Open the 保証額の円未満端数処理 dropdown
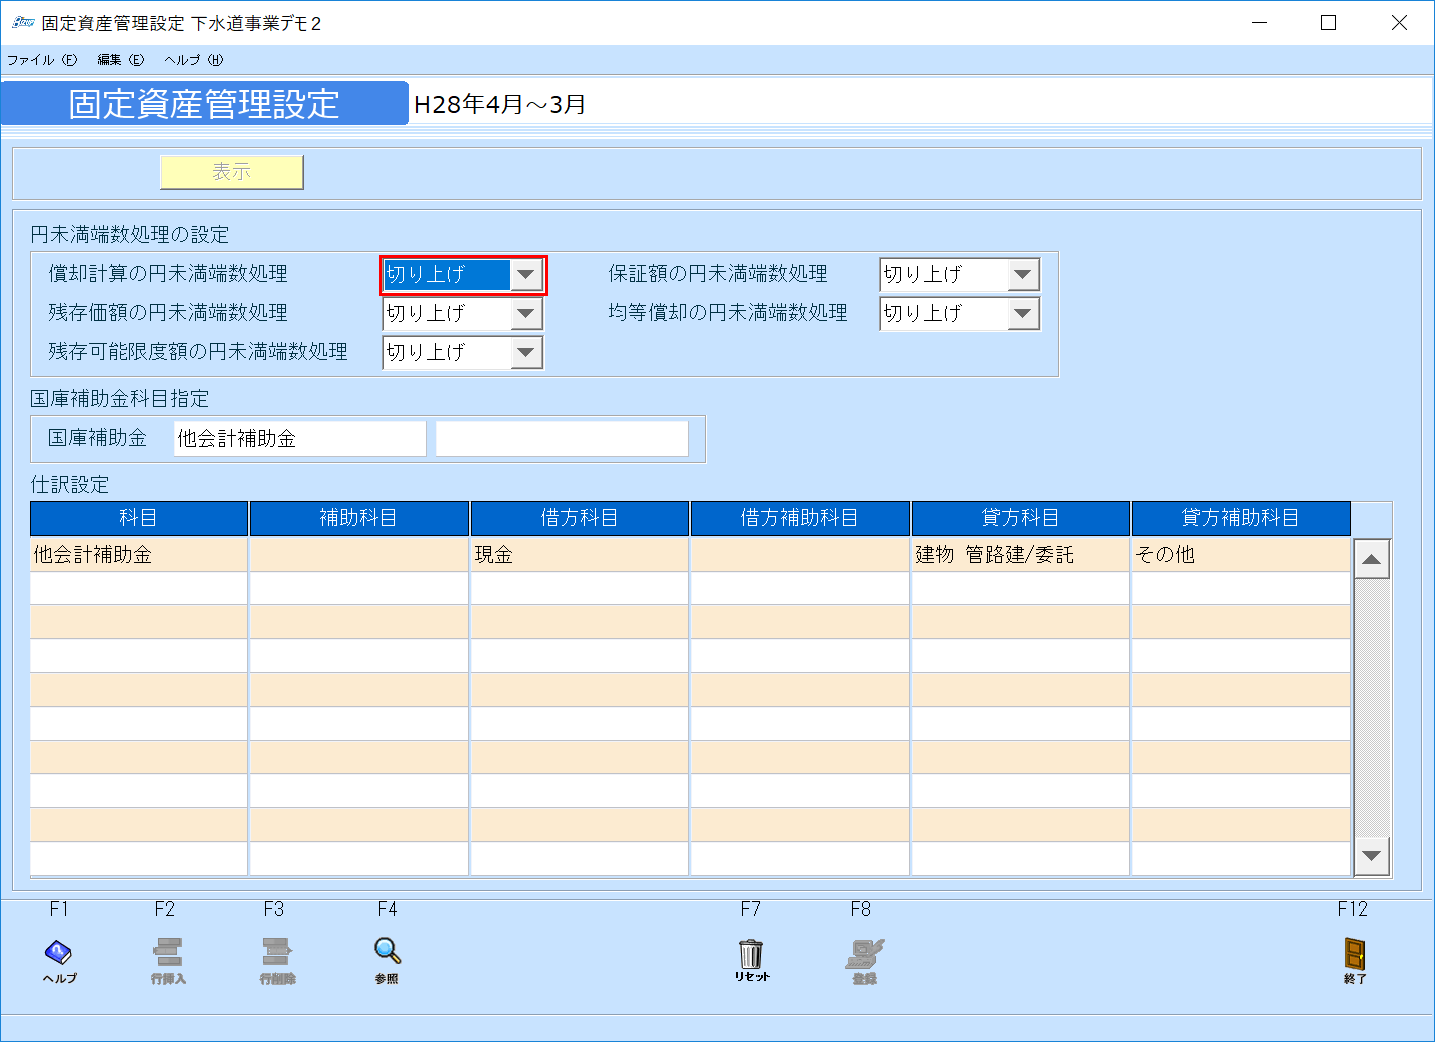 (1023, 274)
